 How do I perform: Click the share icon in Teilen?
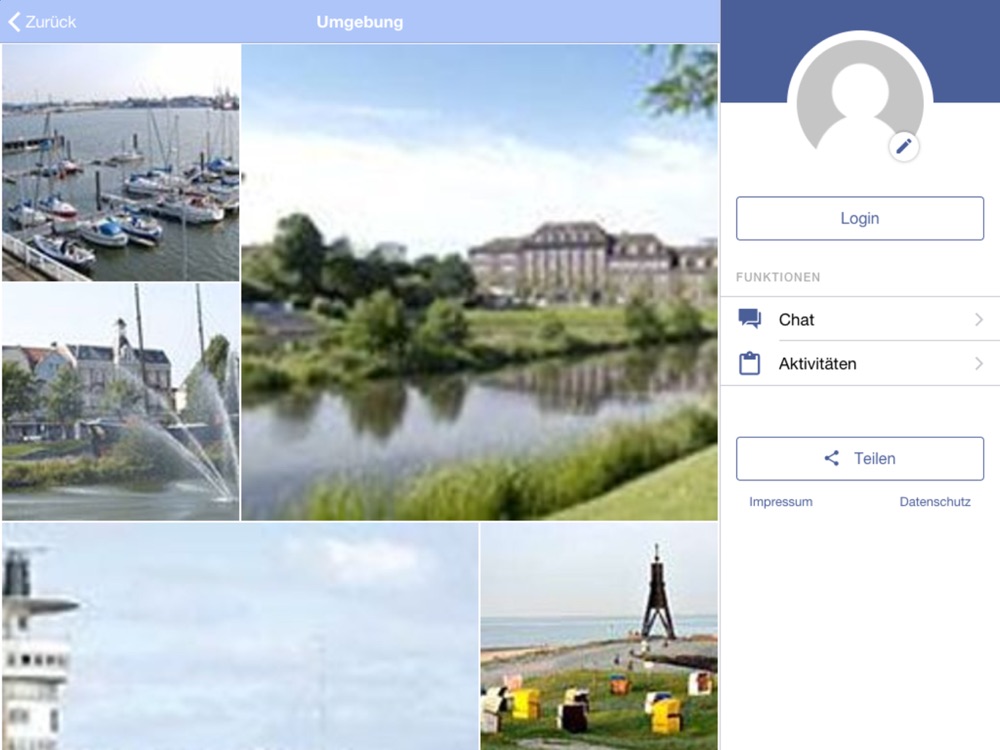coord(832,458)
